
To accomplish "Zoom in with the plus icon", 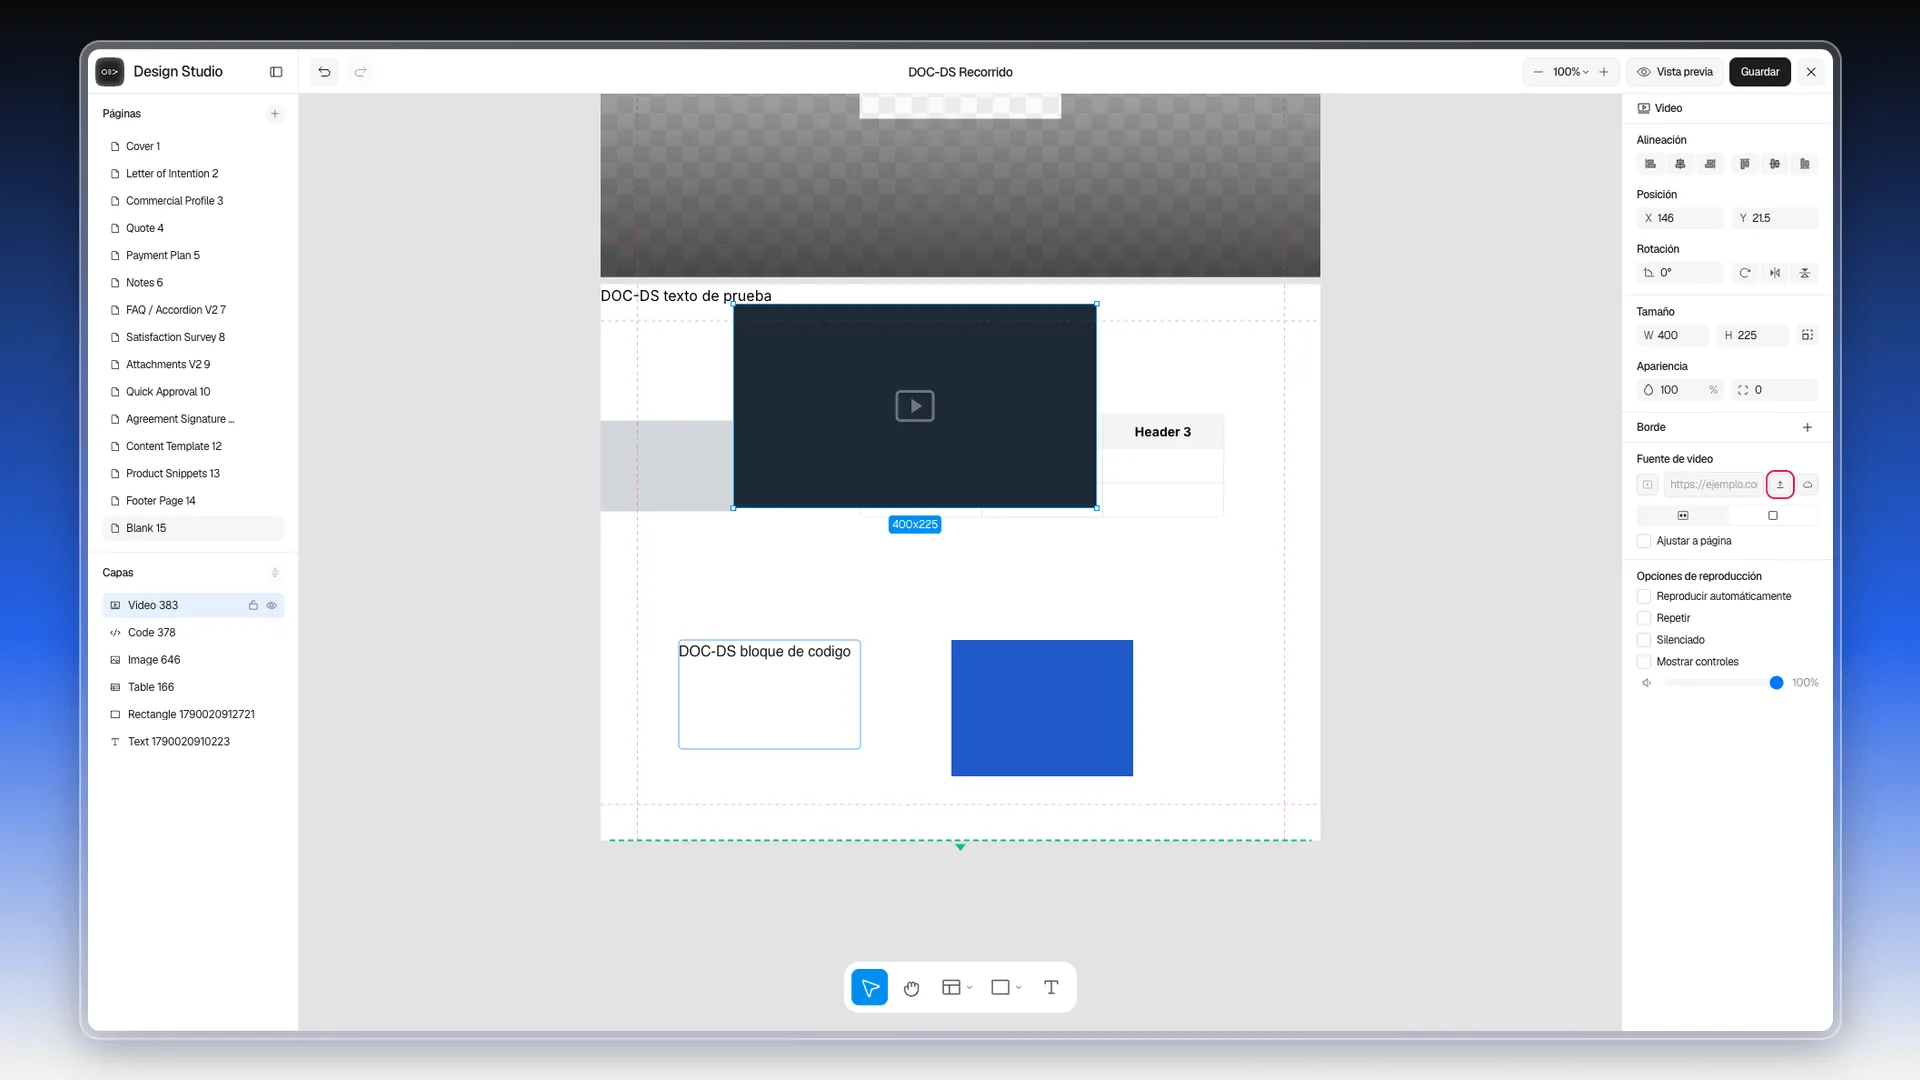I will coord(1604,72).
